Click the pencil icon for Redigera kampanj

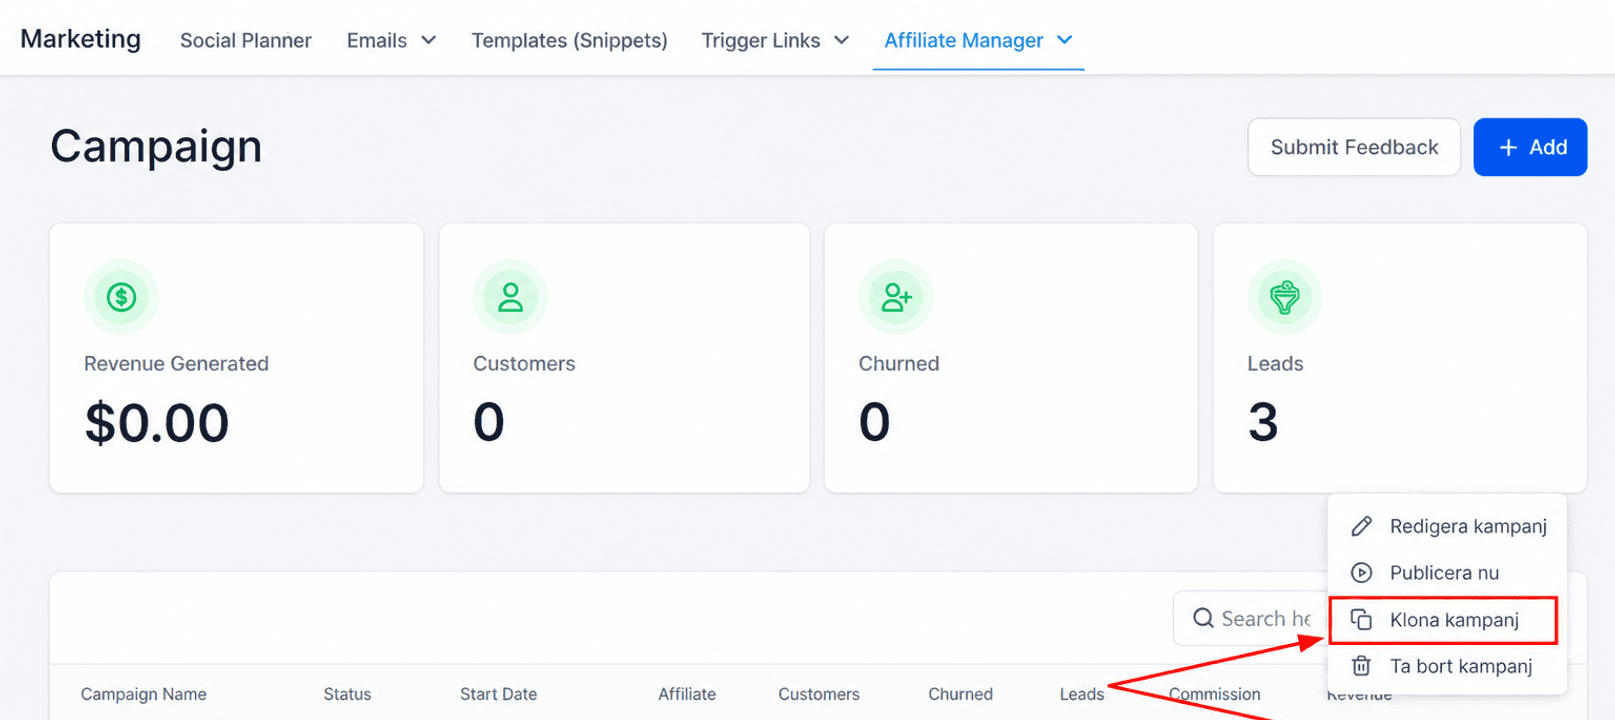1361,526
